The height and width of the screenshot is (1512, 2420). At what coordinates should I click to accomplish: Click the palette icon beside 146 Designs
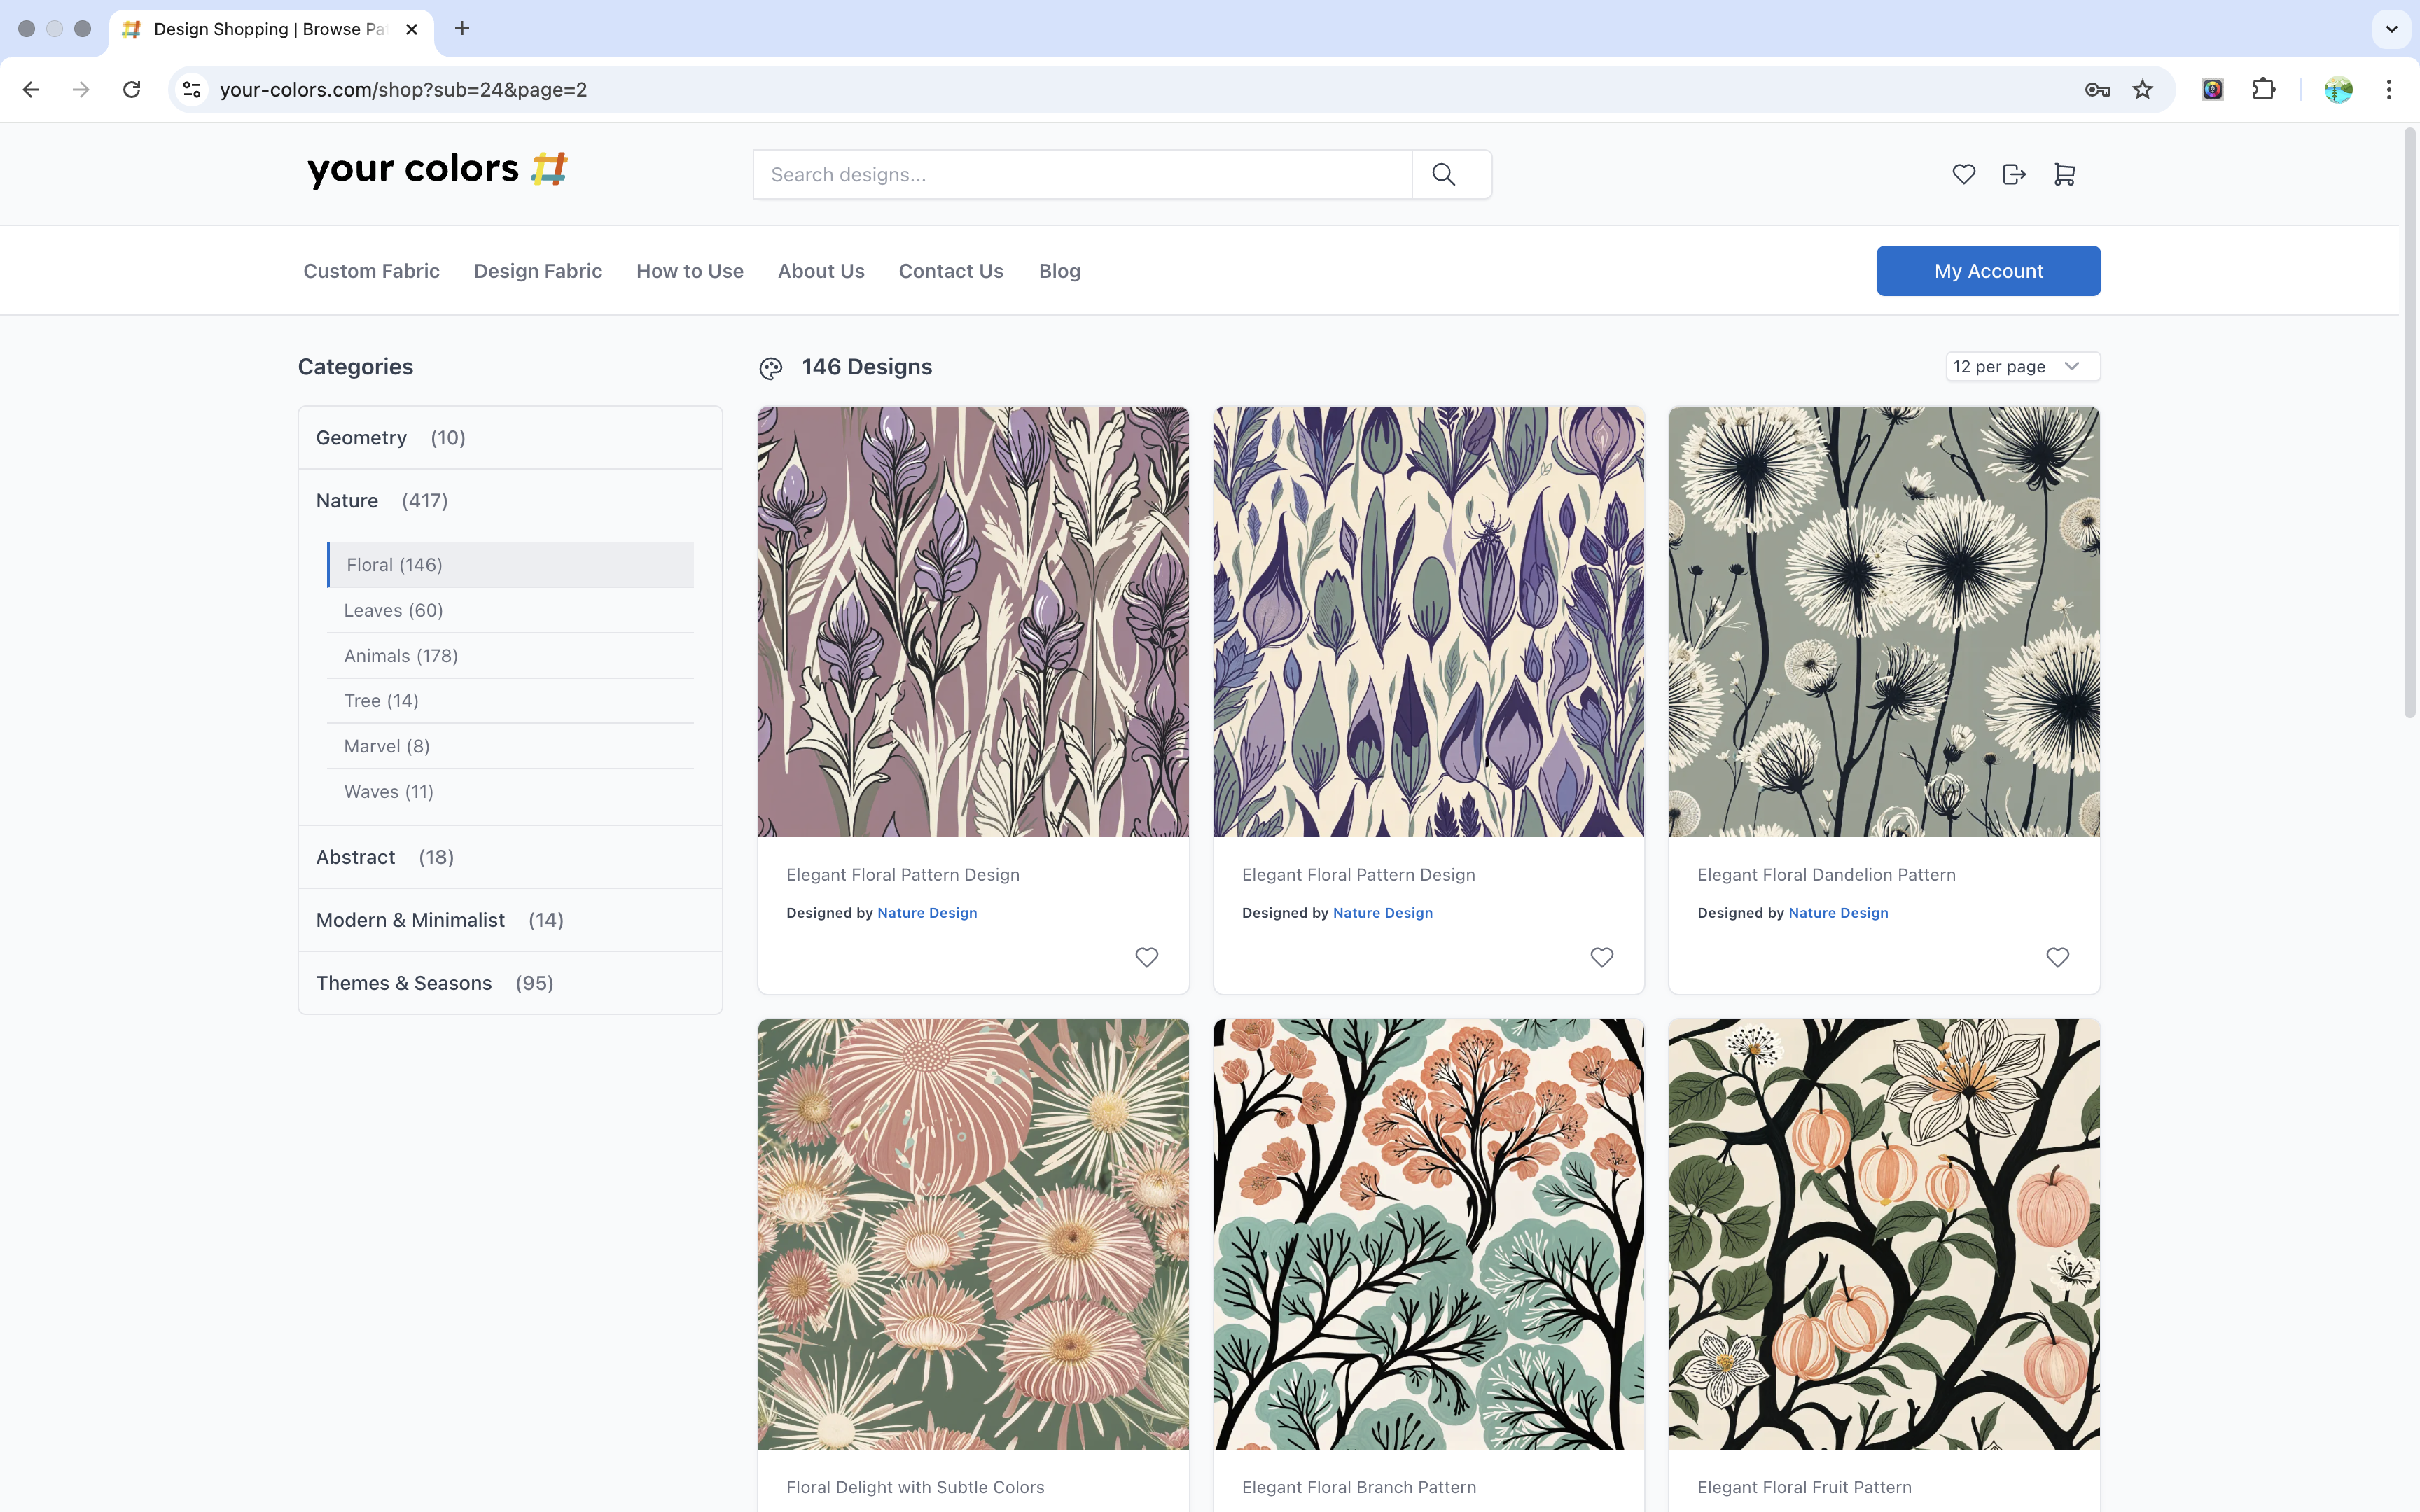770,368
